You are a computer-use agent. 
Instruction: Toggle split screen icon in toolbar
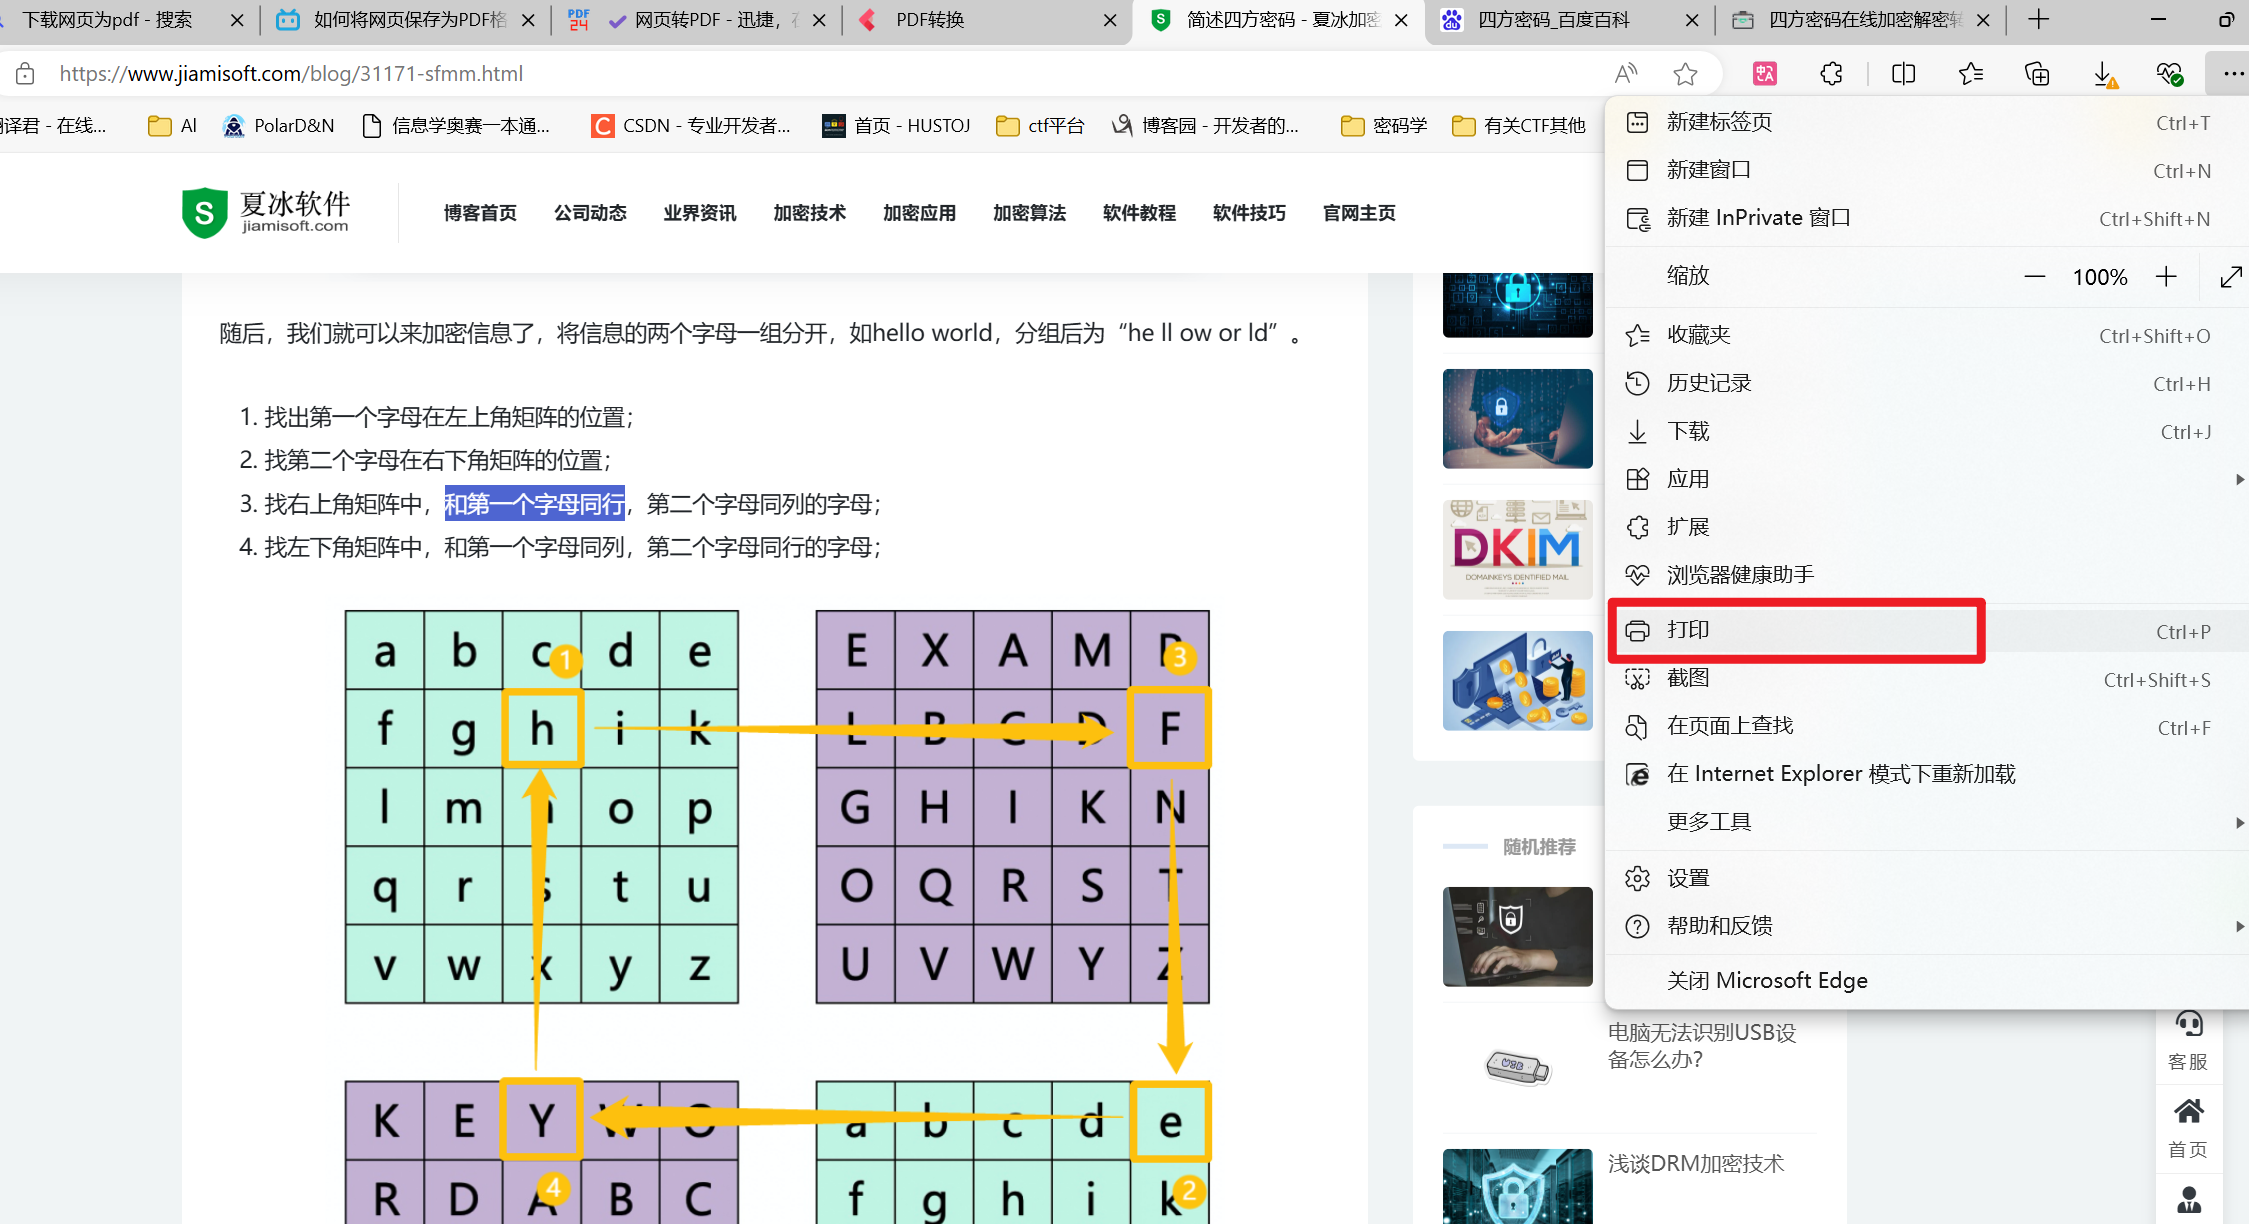click(x=1903, y=73)
